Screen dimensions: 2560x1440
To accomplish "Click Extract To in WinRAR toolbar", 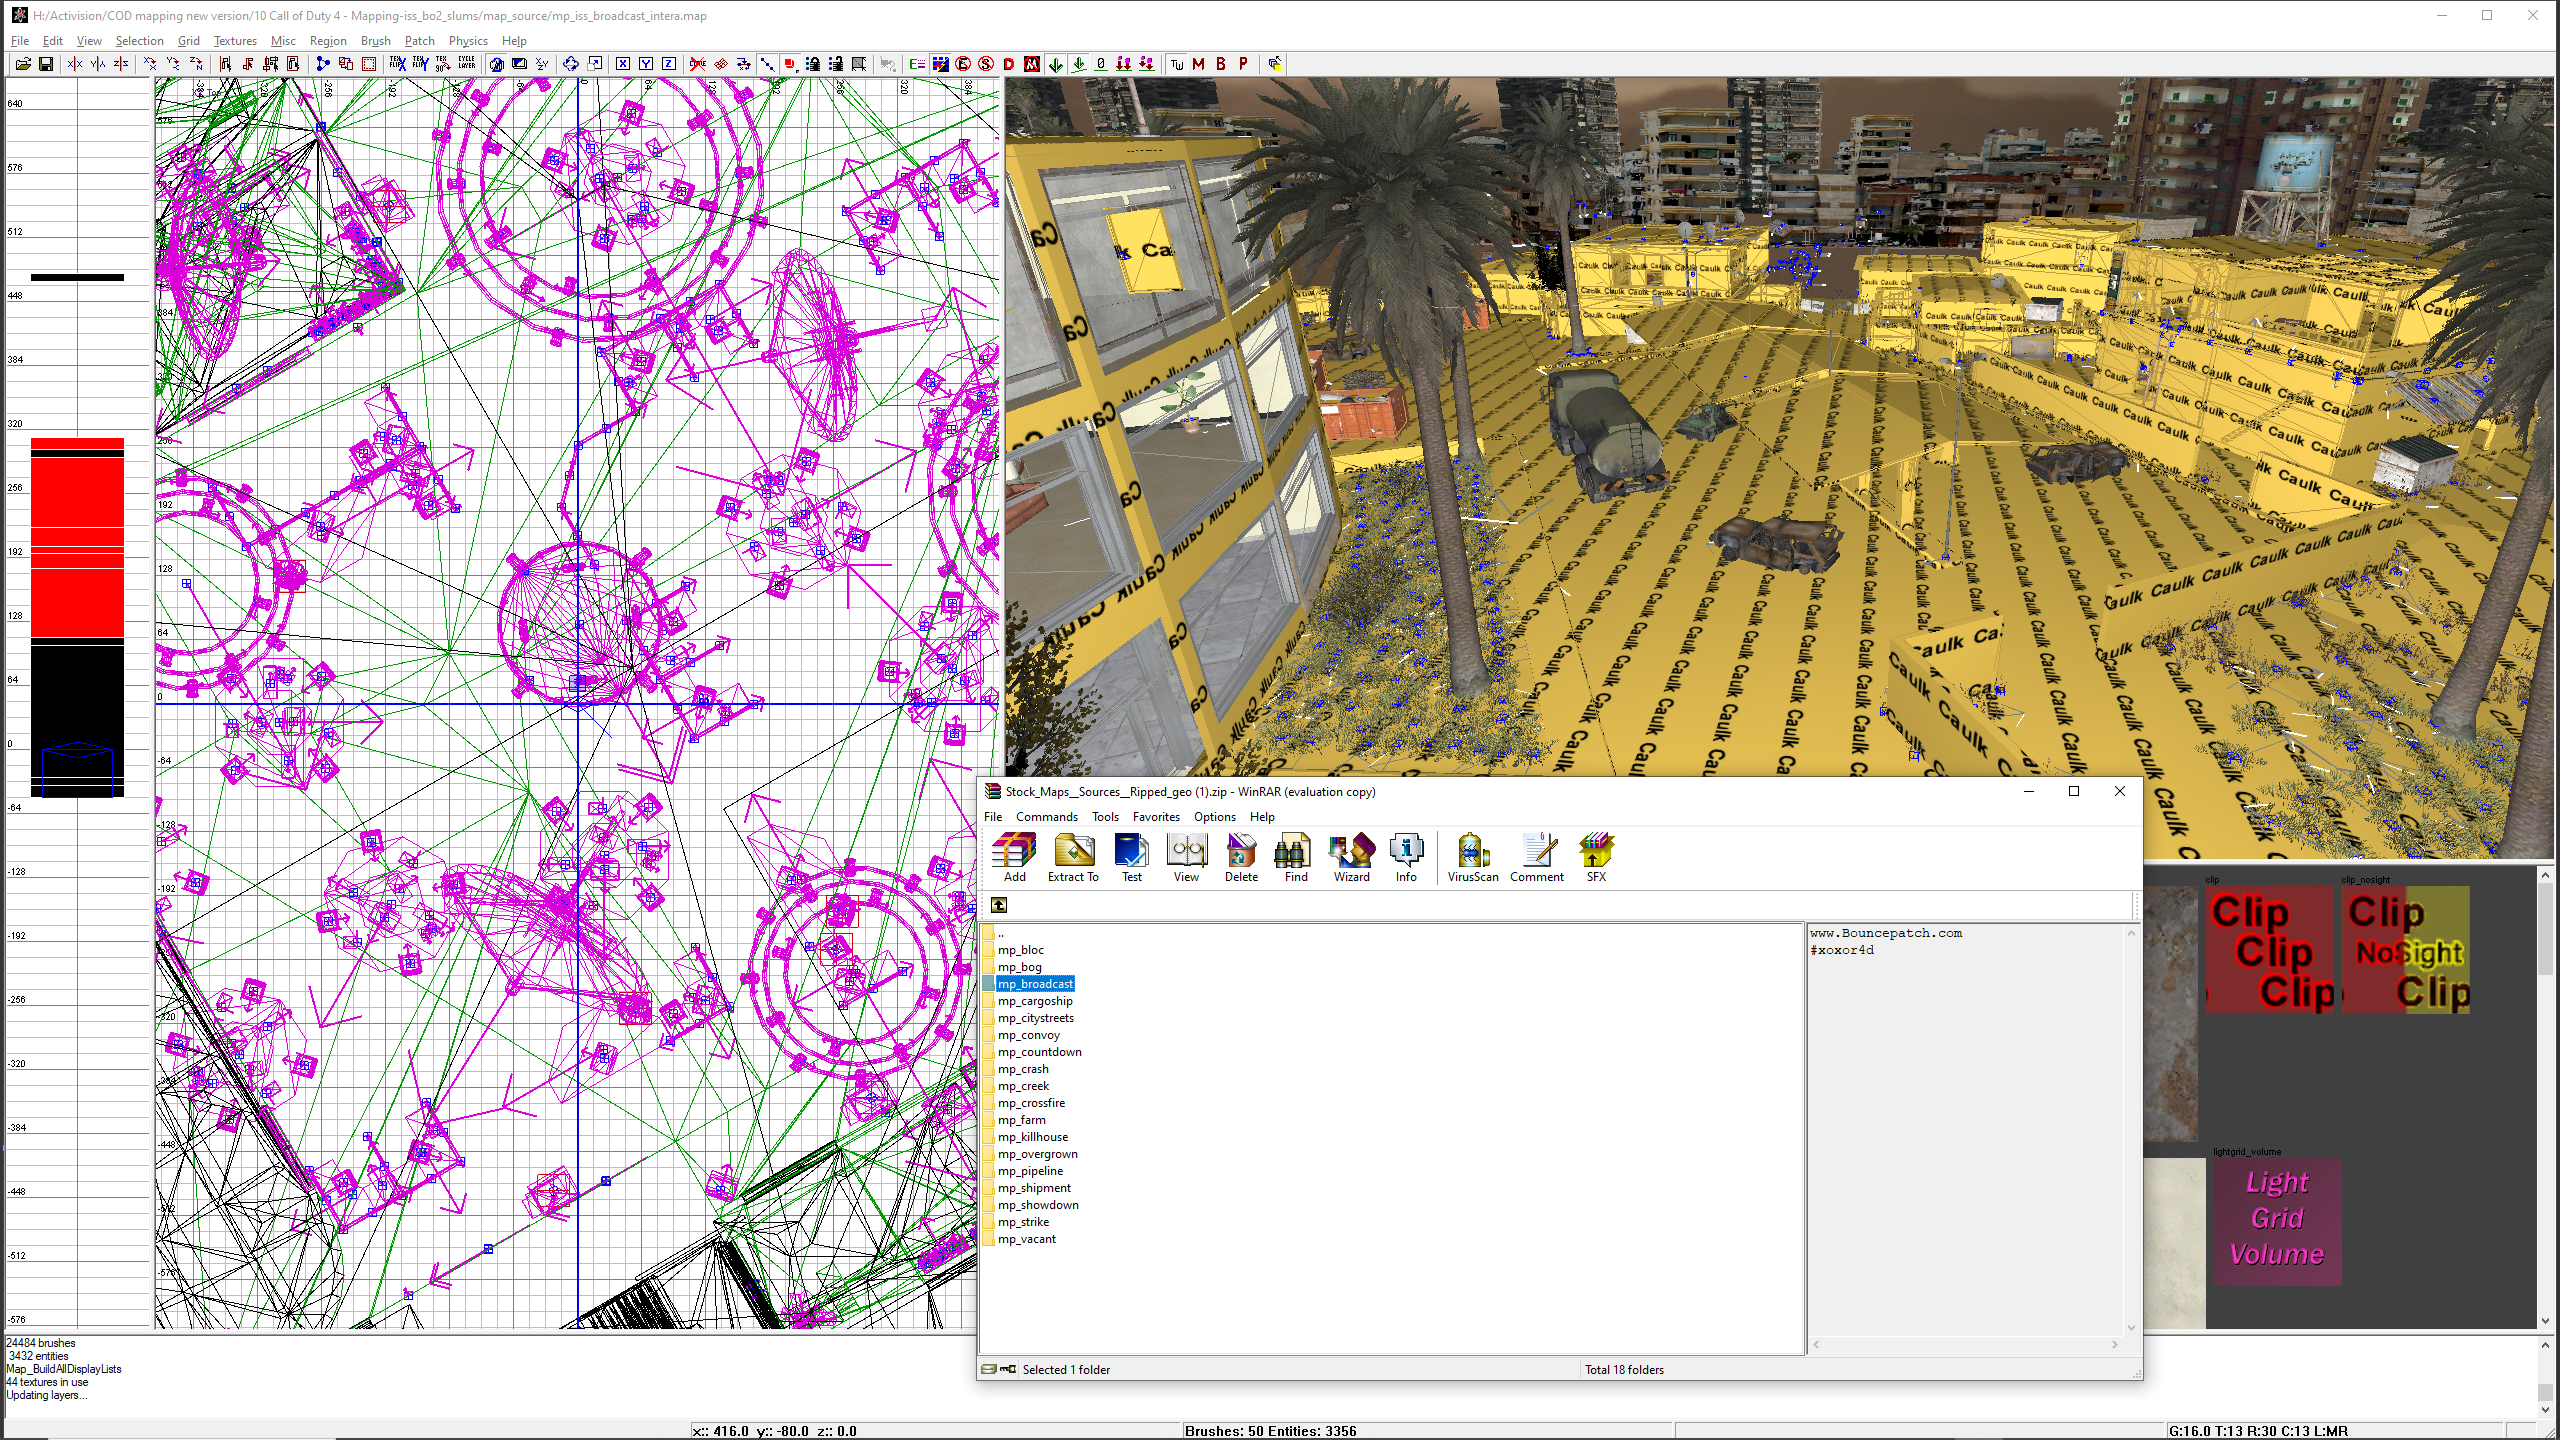I will point(1073,858).
